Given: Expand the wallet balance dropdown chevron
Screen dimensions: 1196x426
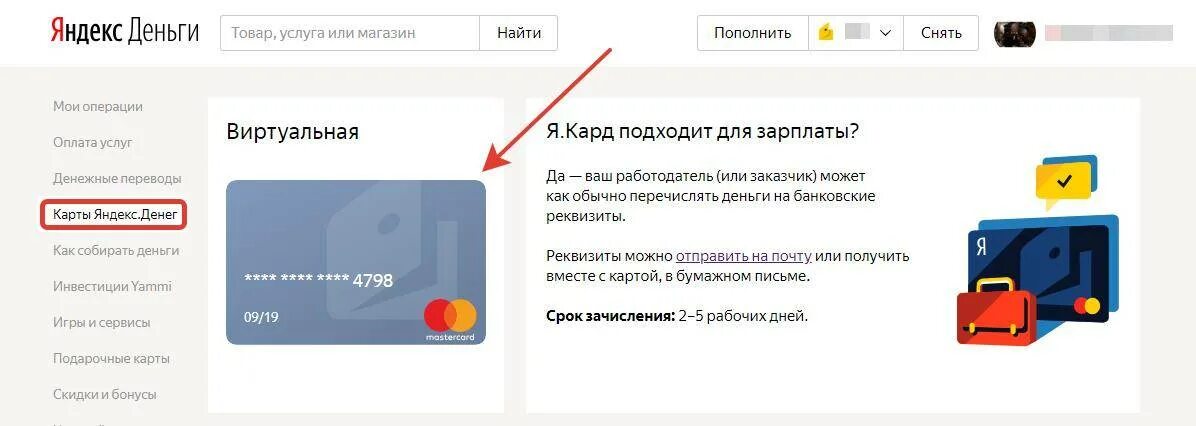Looking at the screenshot, I should point(885,34).
